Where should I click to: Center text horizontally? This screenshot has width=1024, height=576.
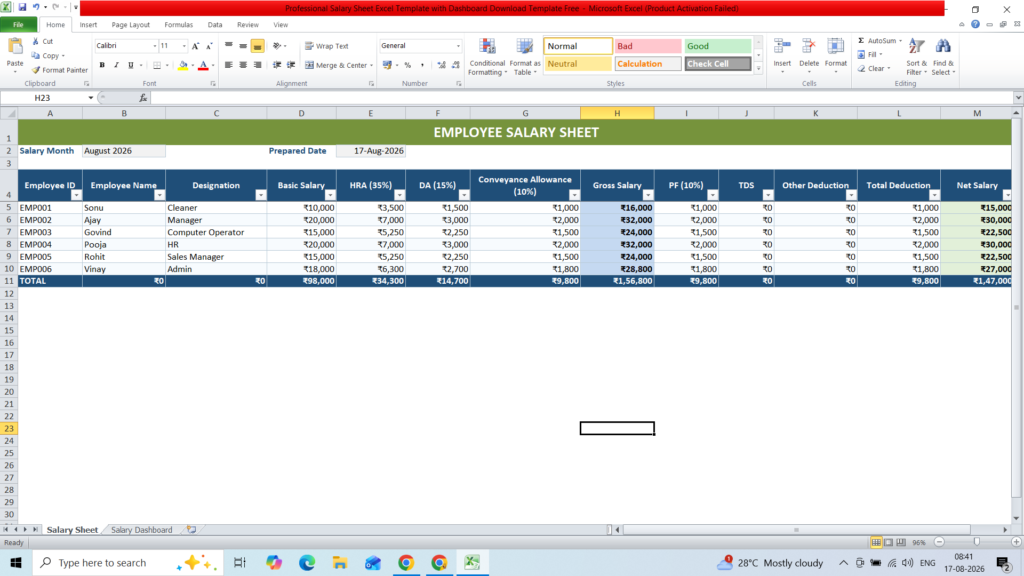[243, 65]
